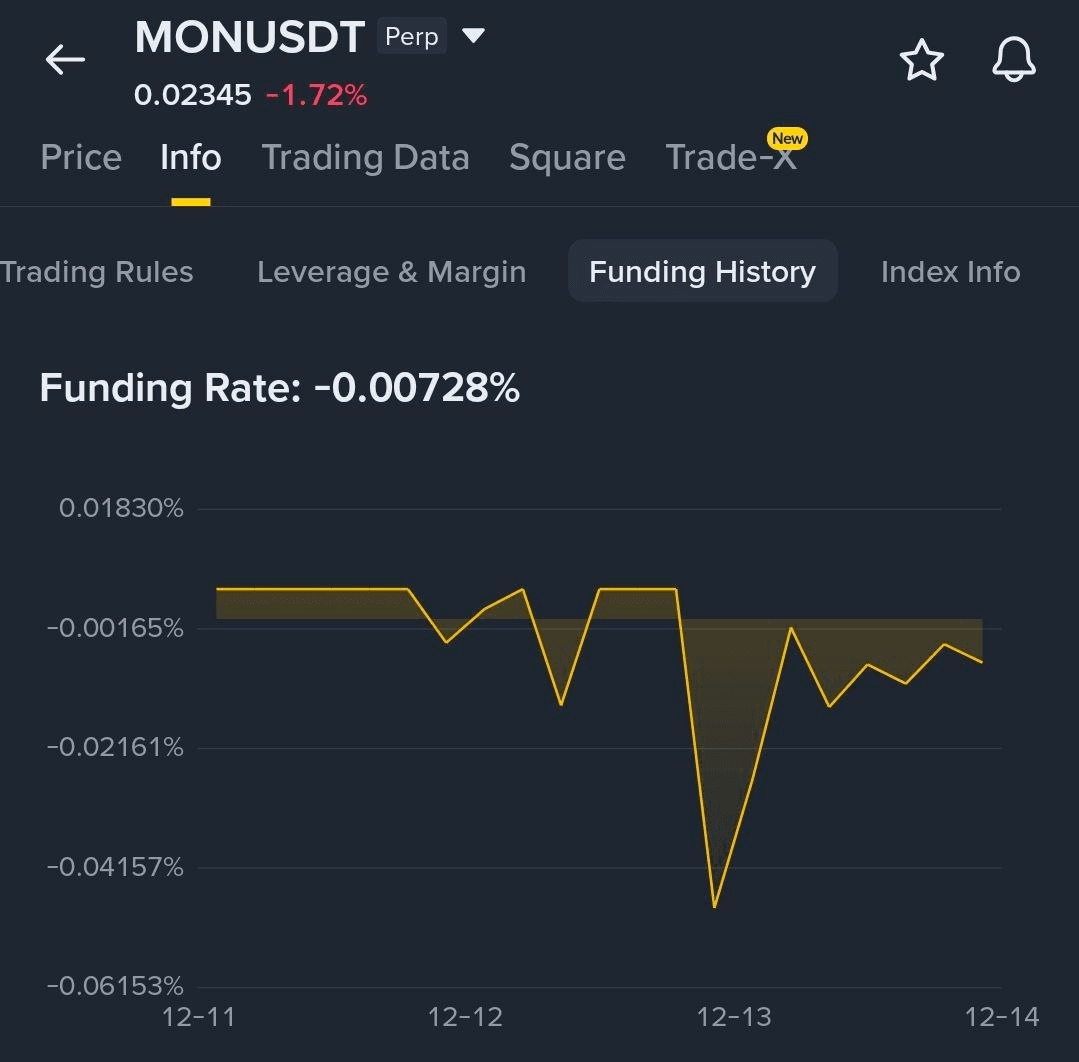Tap the back arrow icon

tap(66, 60)
